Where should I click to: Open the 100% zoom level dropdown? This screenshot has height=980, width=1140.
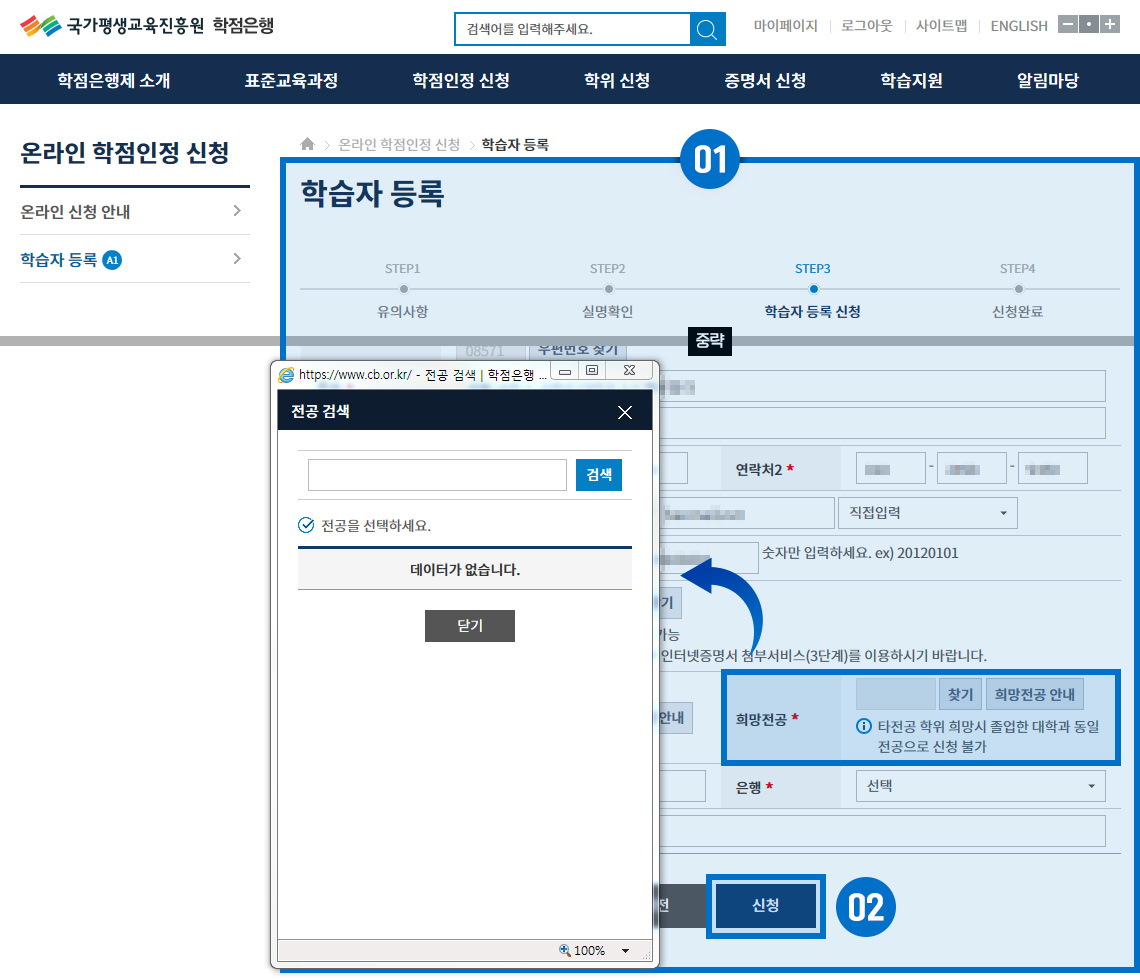pyautogui.click(x=626, y=951)
